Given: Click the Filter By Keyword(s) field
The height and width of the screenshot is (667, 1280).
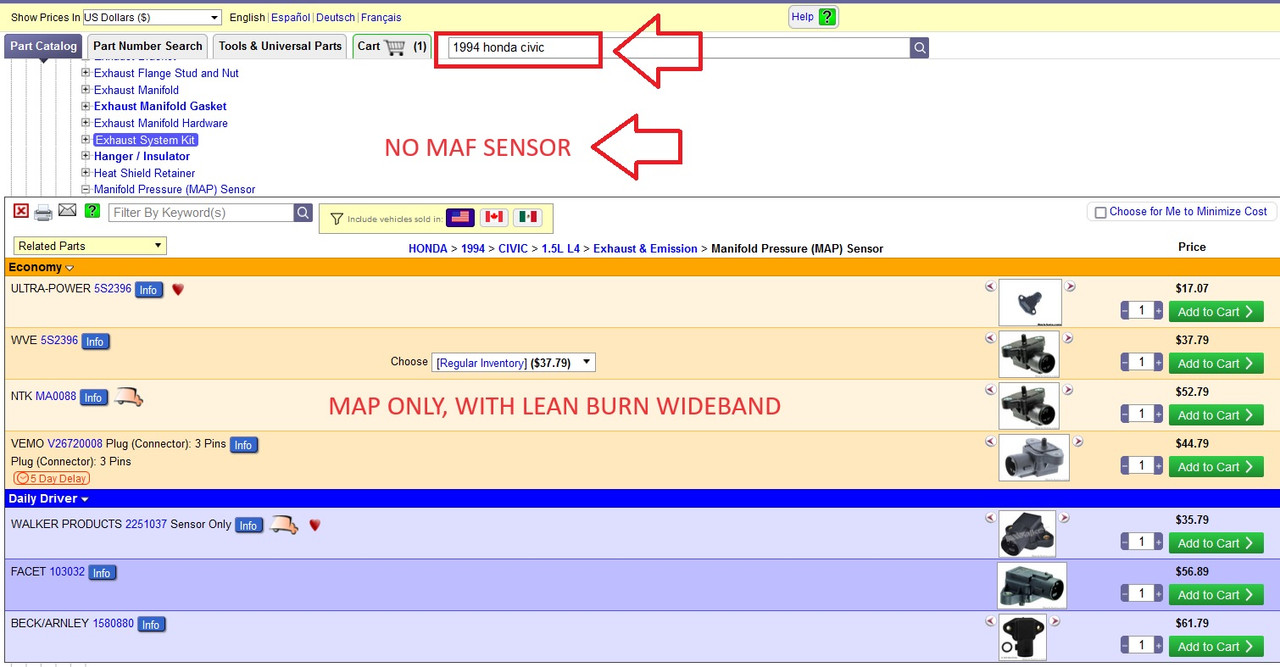Looking at the screenshot, I should pos(201,213).
